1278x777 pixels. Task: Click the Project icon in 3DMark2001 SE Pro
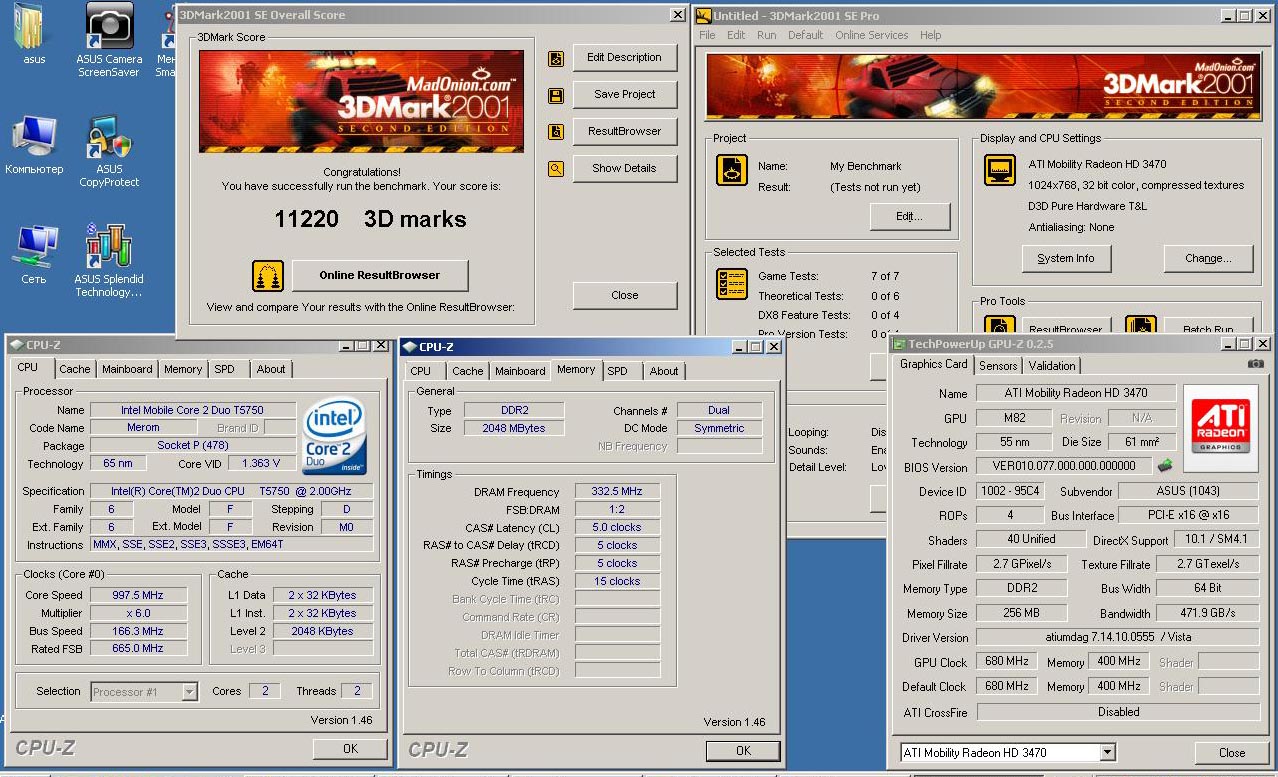click(x=732, y=170)
